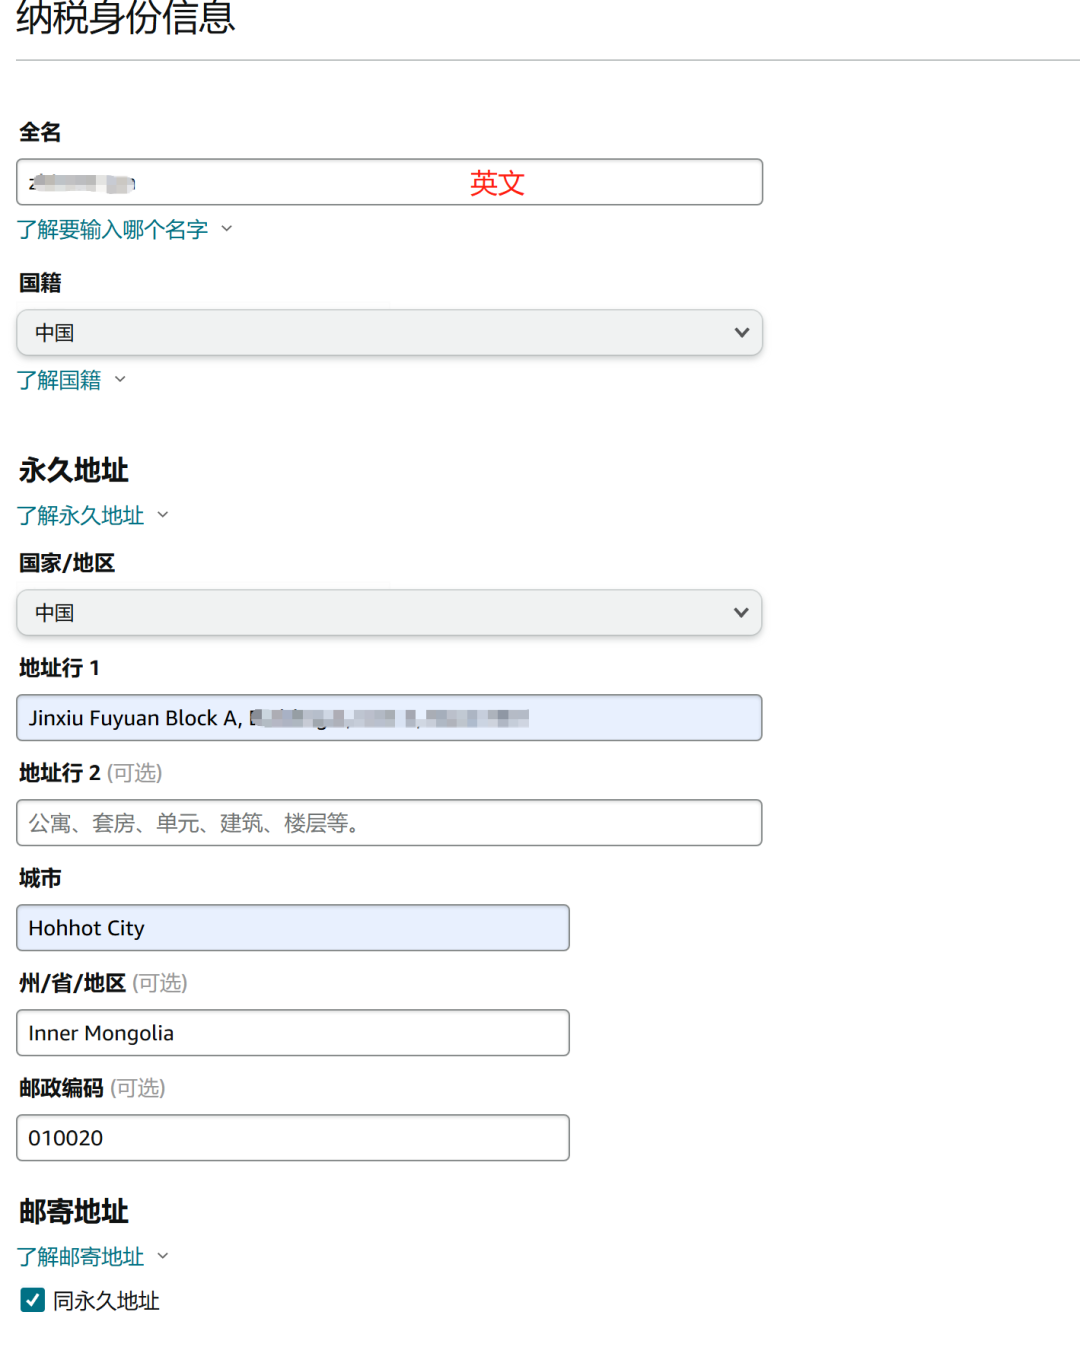Click the nationality dropdown chevron icon

[x=741, y=332]
